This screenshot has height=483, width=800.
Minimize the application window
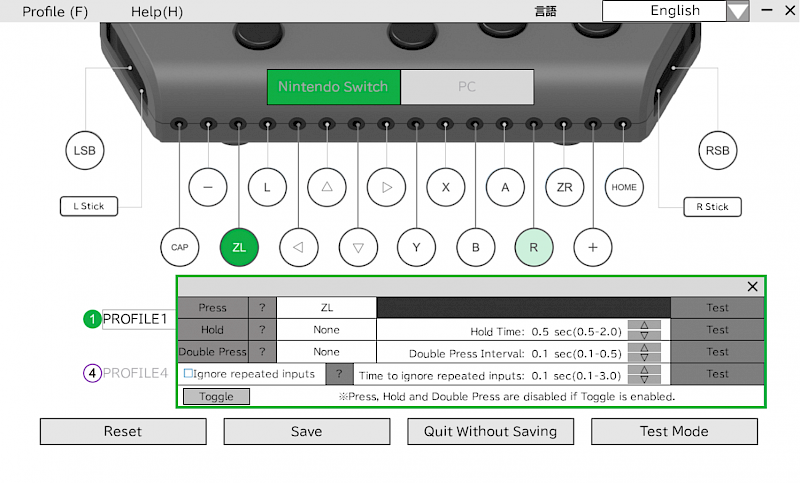pyautogui.click(x=766, y=10)
